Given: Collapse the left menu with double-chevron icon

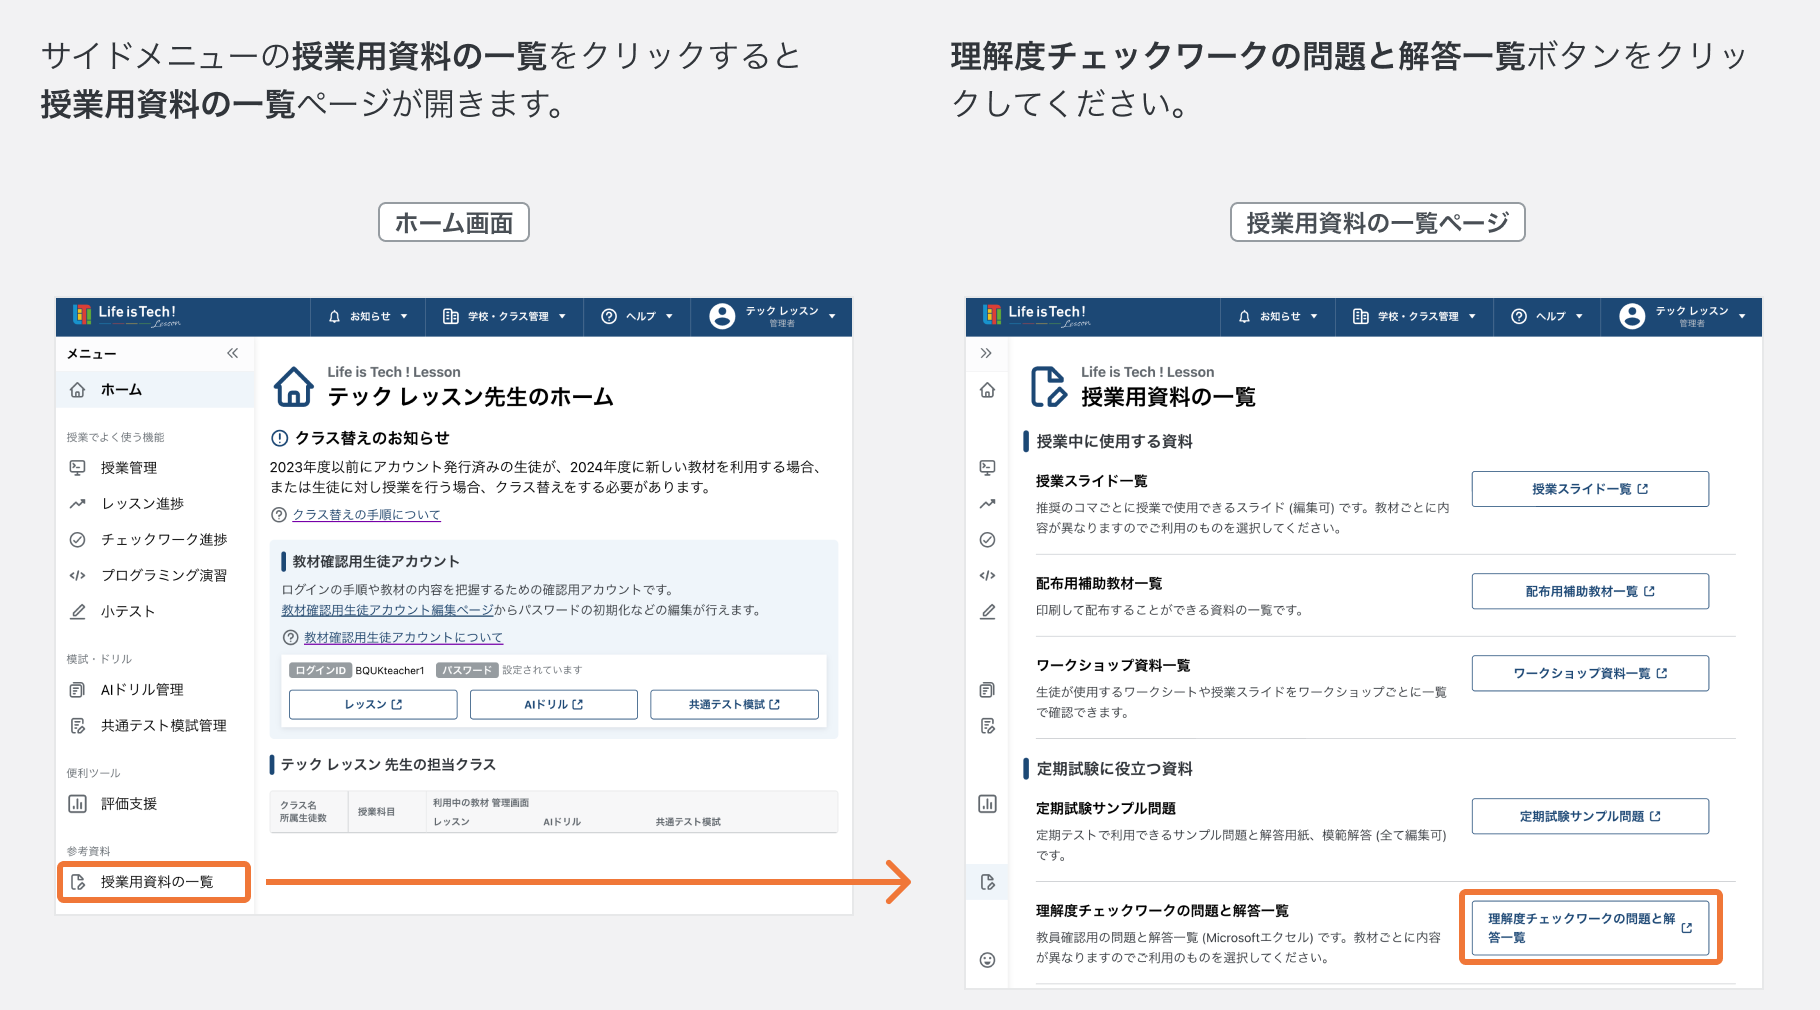Looking at the screenshot, I should [x=233, y=353].
